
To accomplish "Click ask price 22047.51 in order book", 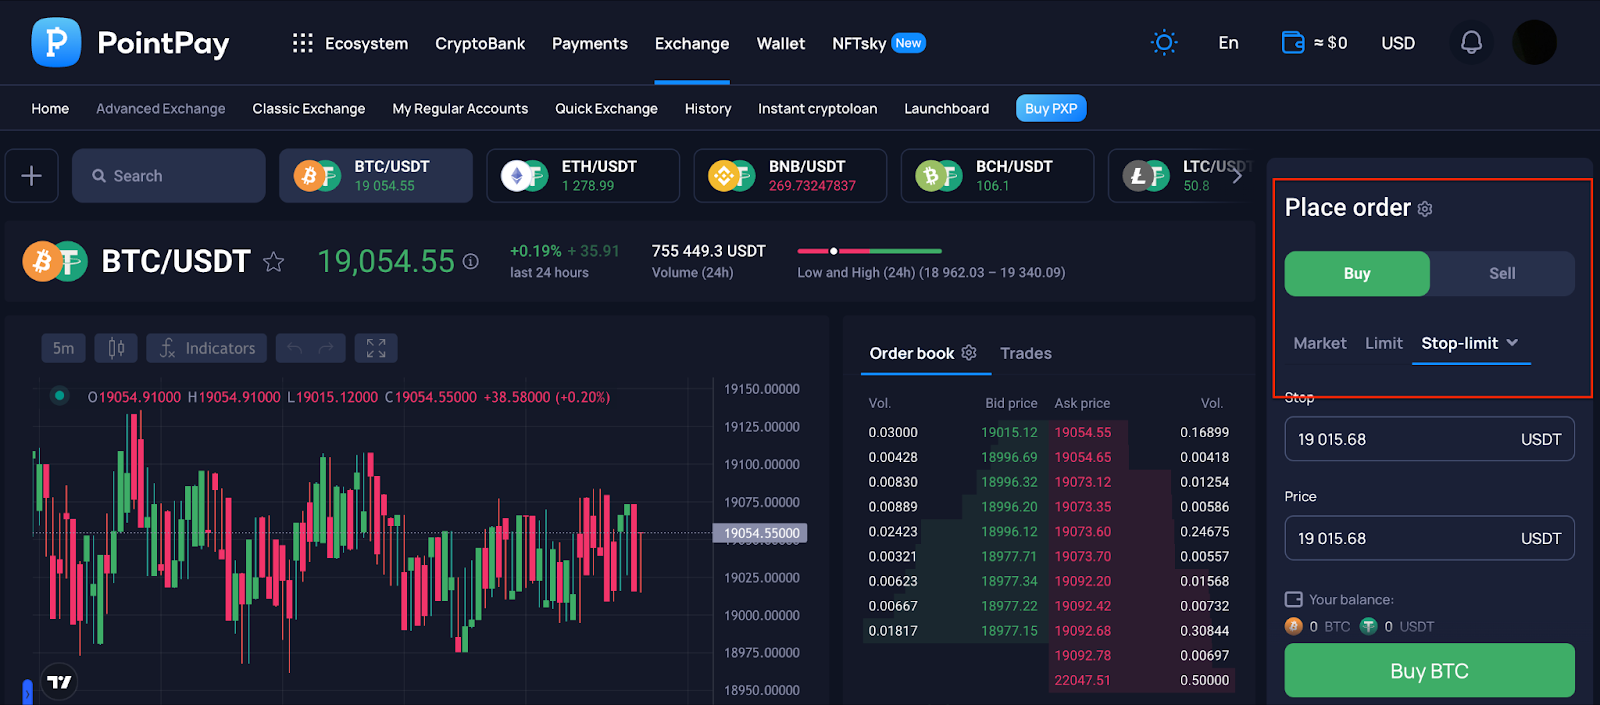I will click(1083, 680).
